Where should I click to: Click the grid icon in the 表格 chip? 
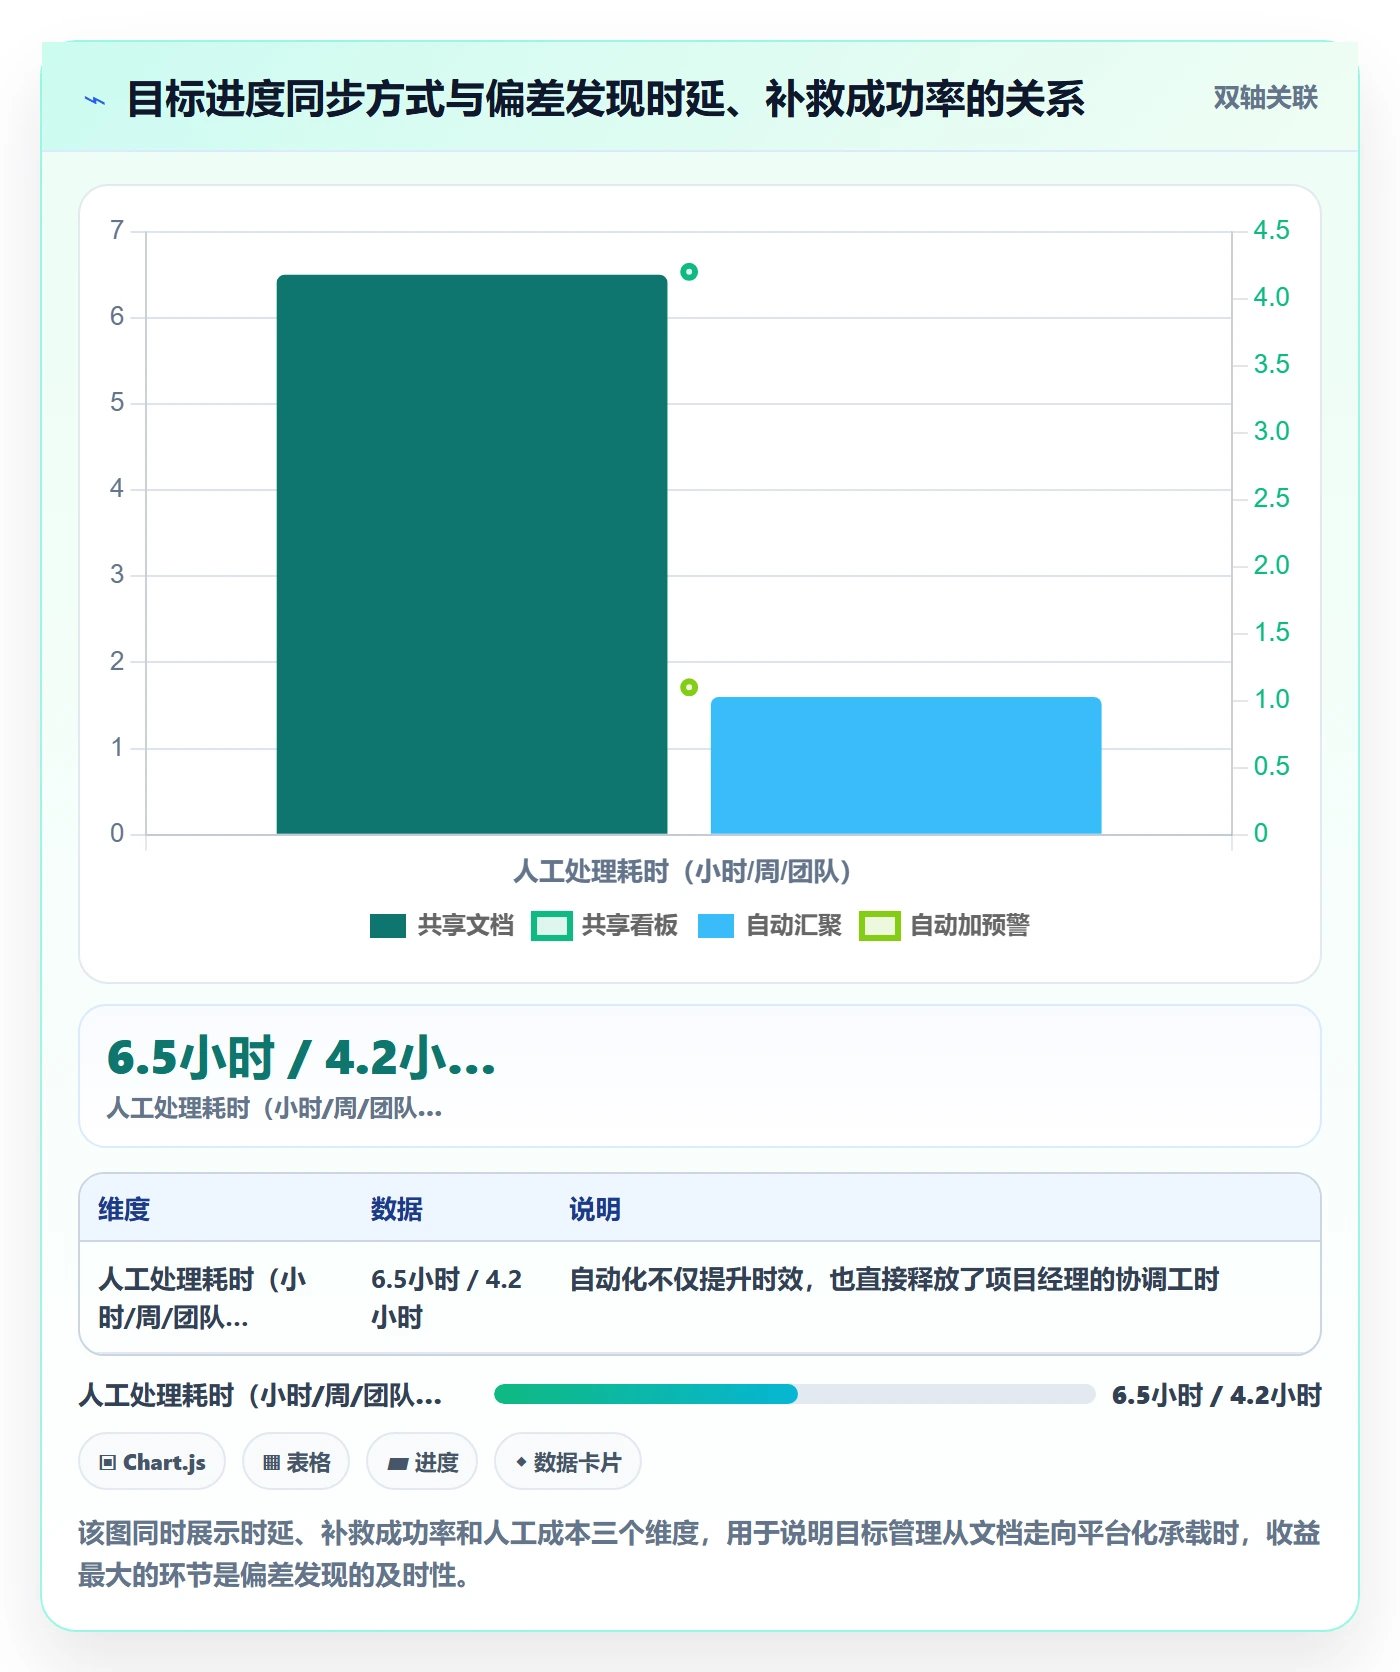coord(271,1463)
